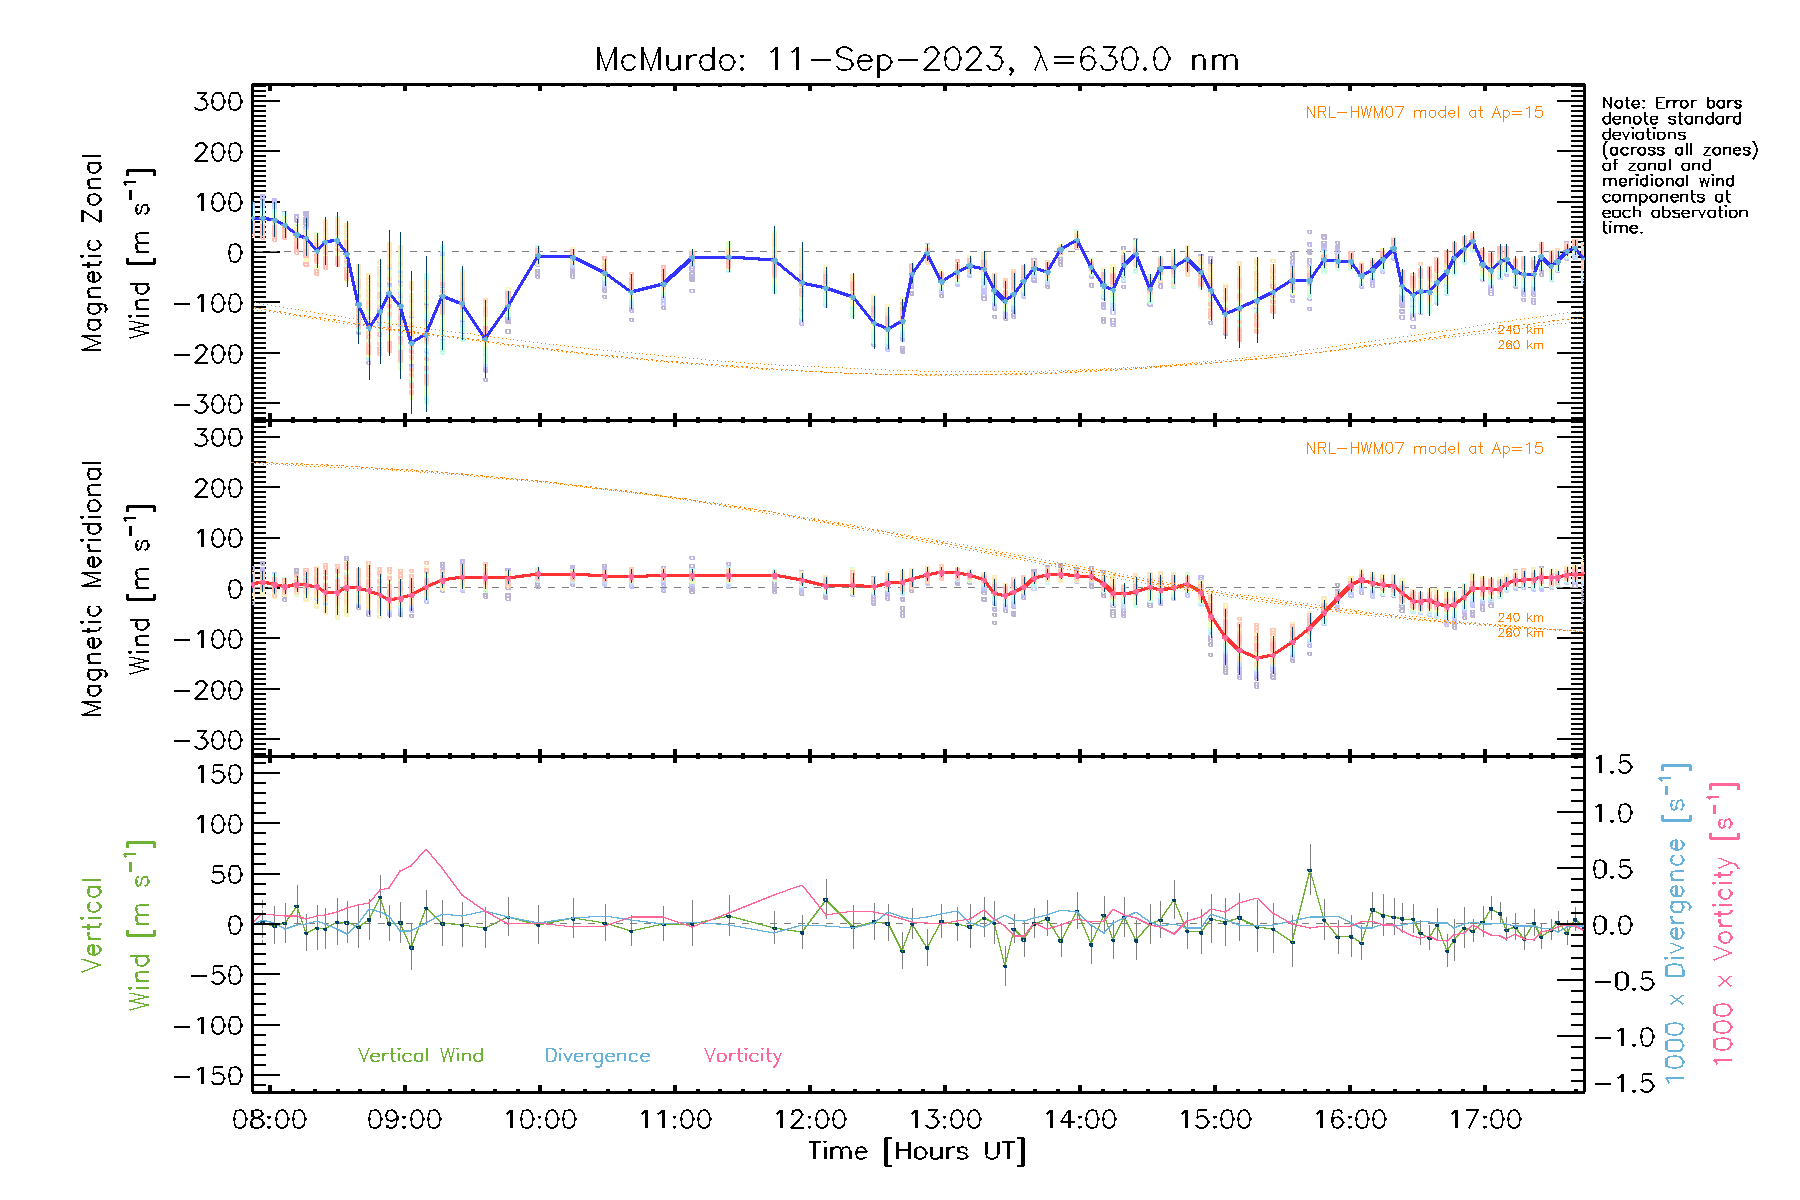Click the vorticity peak just after 09:00
The image size is (1800, 1200).
[x=426, y=850]
